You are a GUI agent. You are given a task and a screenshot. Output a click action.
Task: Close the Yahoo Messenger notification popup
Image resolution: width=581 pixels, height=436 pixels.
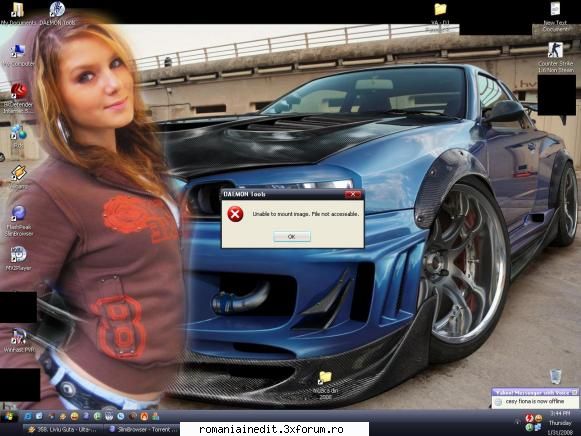click(x=575, y=392)
